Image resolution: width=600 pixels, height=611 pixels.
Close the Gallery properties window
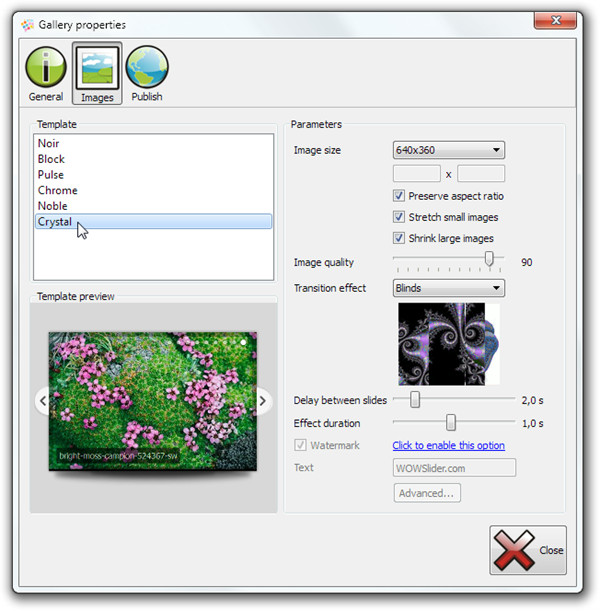[x=555, y=20]
